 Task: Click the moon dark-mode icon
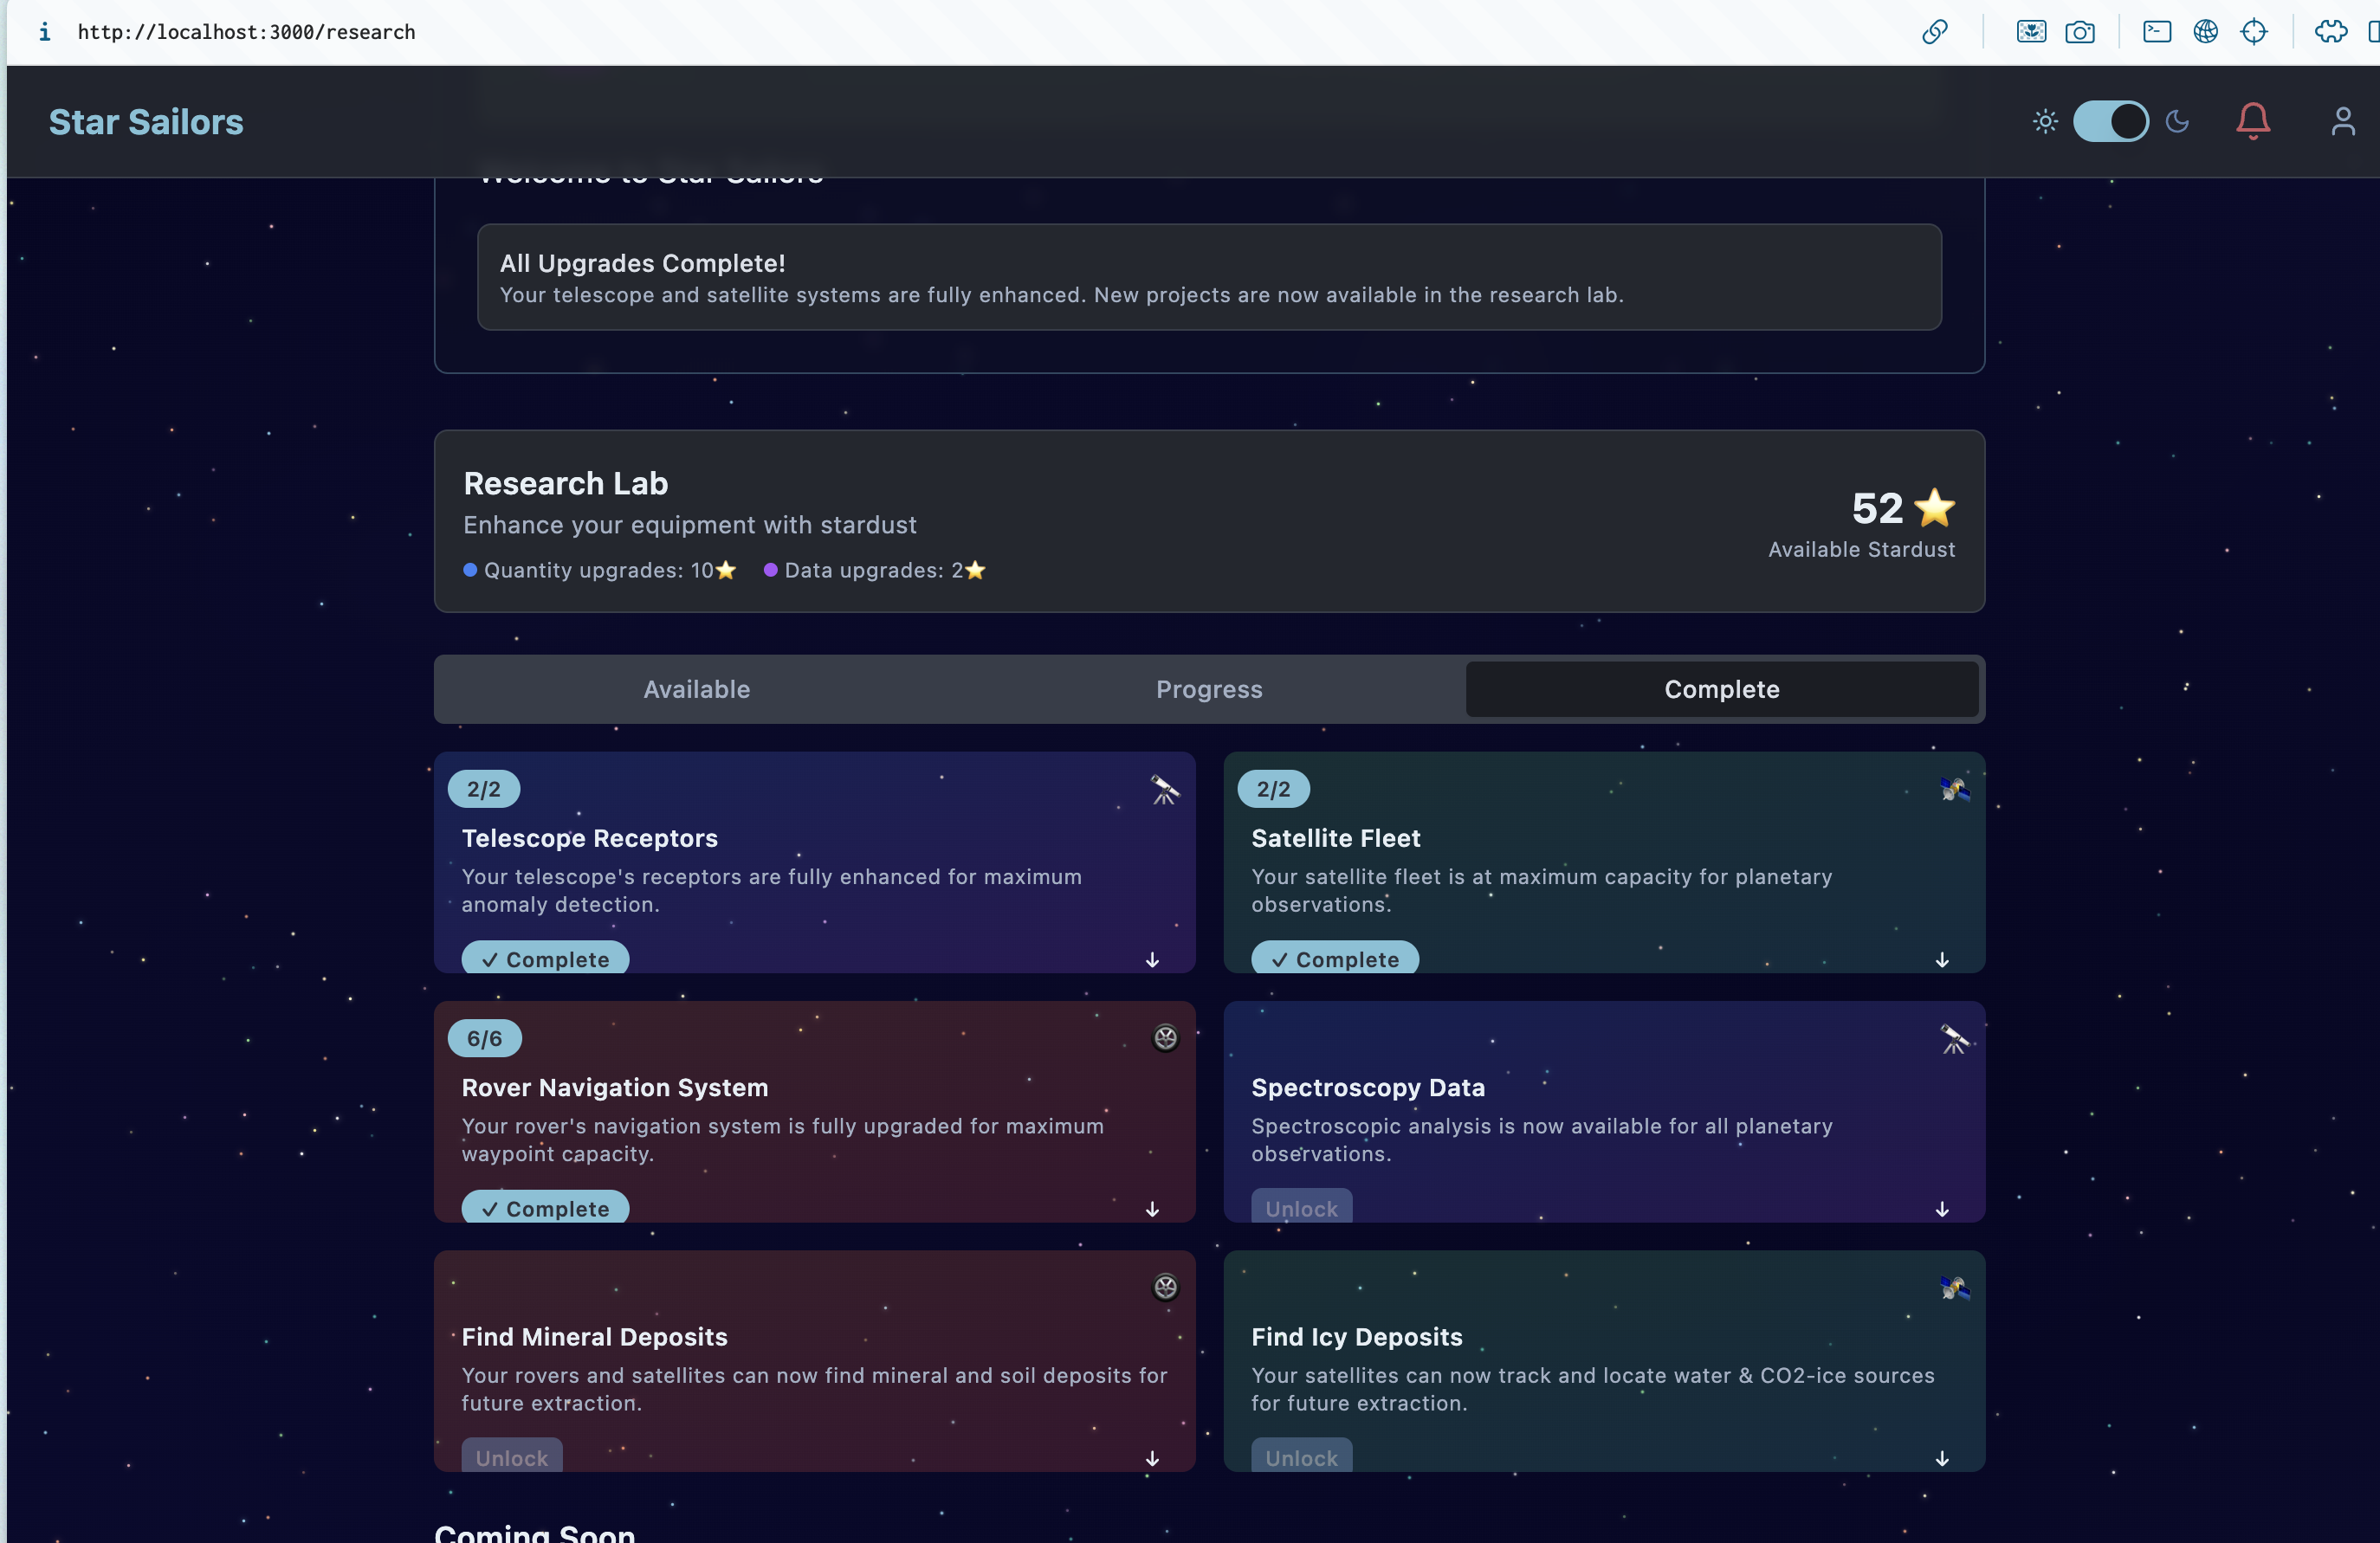[x=2177, y=121]
